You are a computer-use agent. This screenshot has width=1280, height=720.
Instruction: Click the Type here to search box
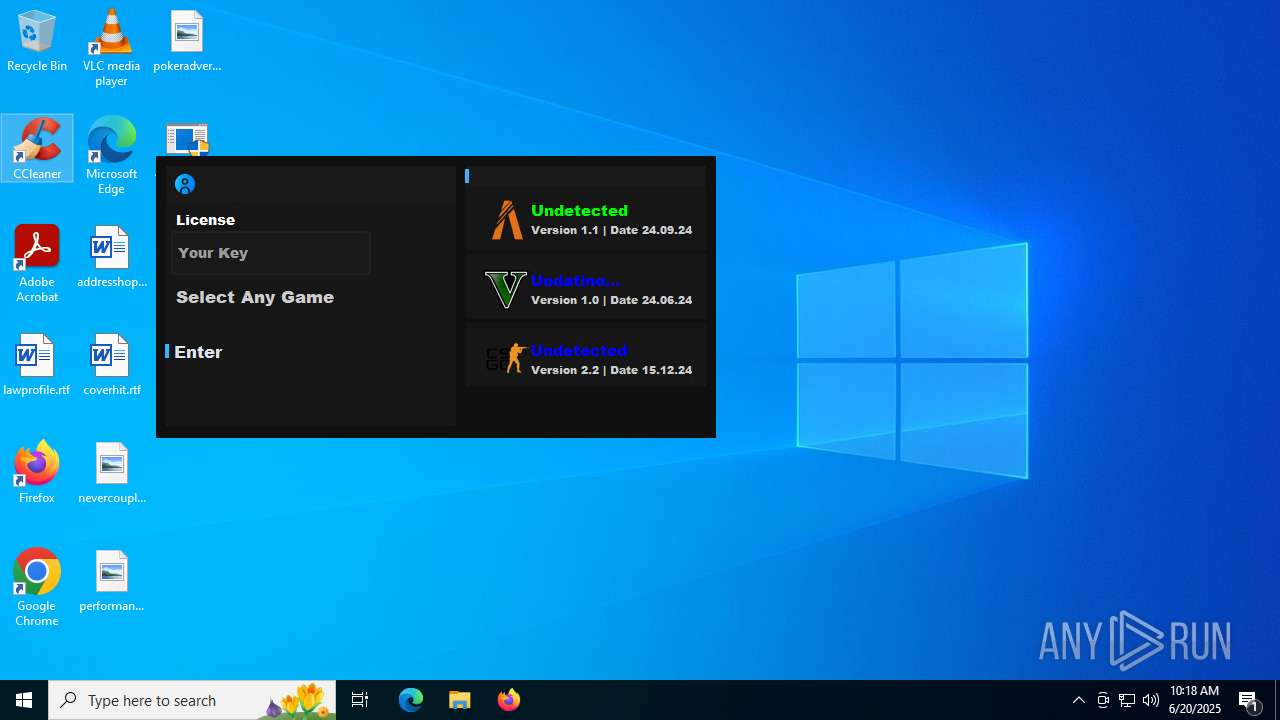[192, 700]
